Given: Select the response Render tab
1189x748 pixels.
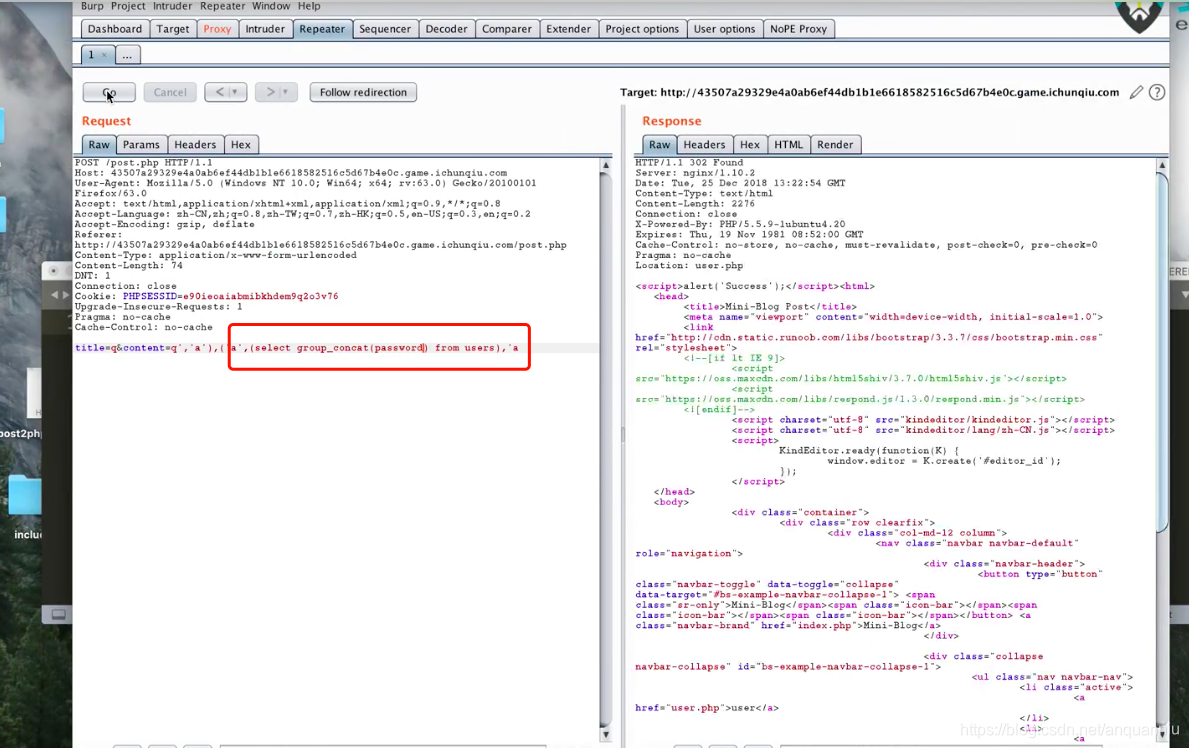Looking at the screenshot, I should [835, 145].
